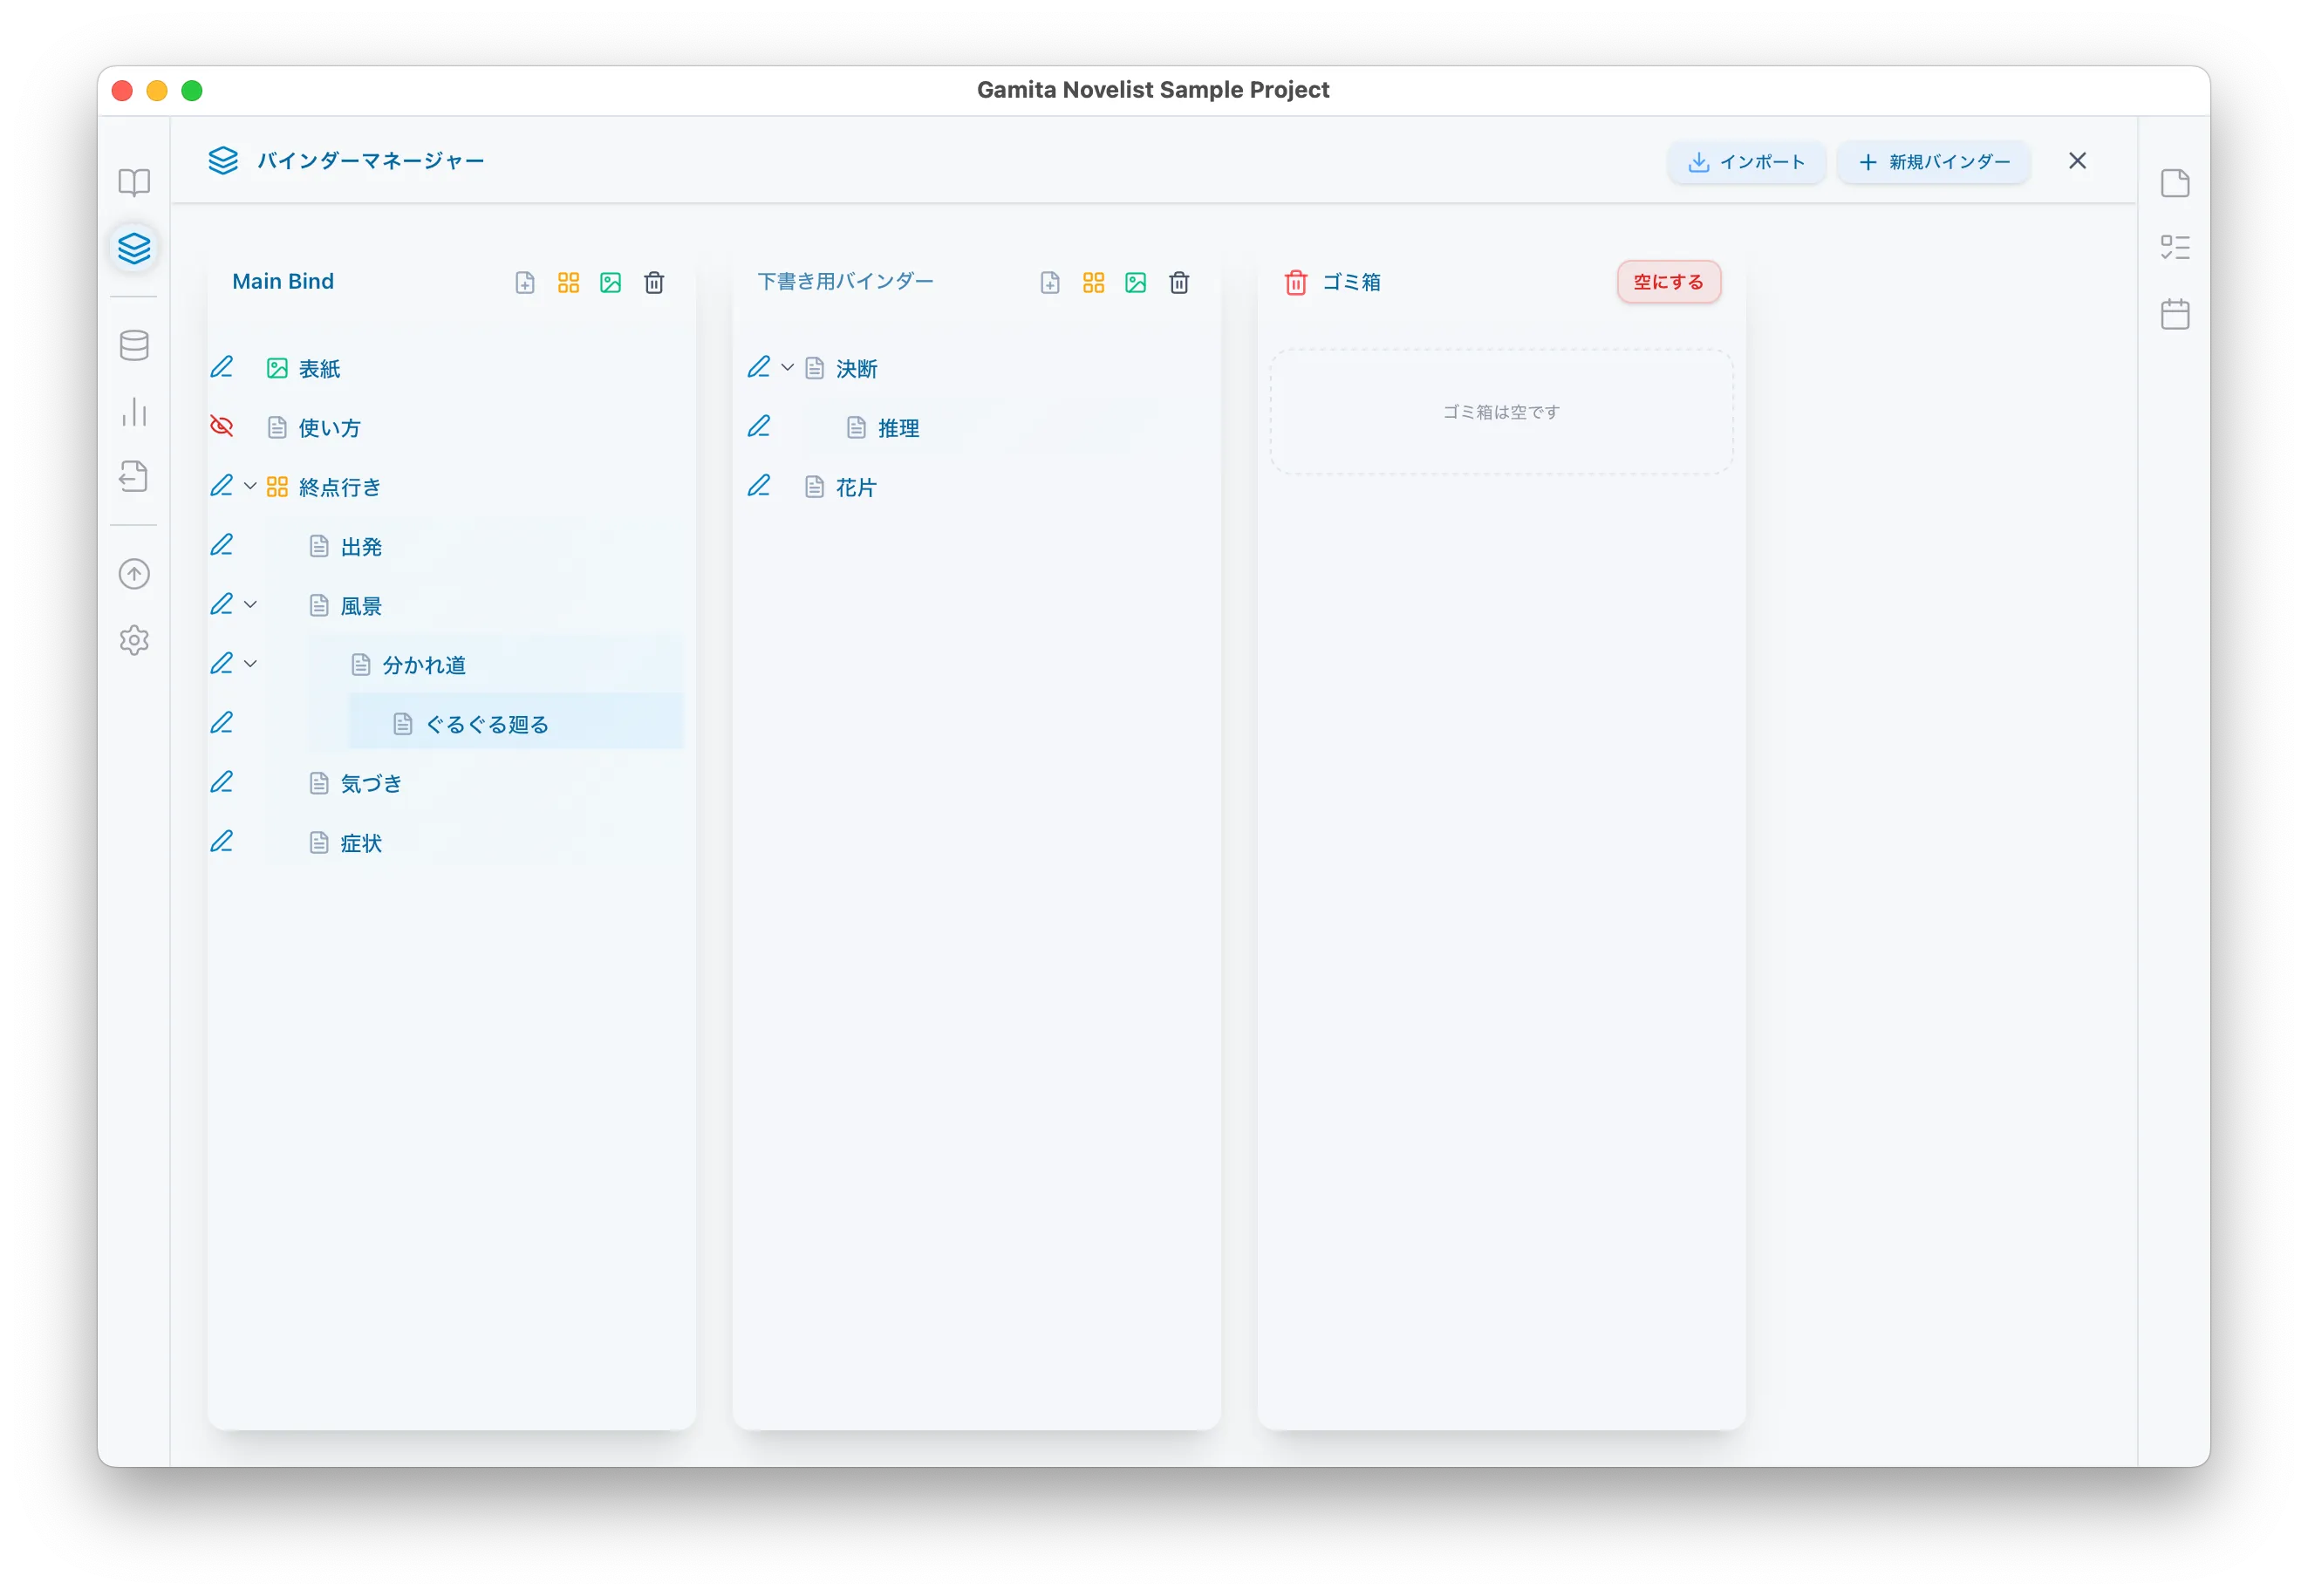Add folder grid to 下書き用バインダー
Image resolution: width=2308 pixels, height=1596 pixels.
[1093, 283]
